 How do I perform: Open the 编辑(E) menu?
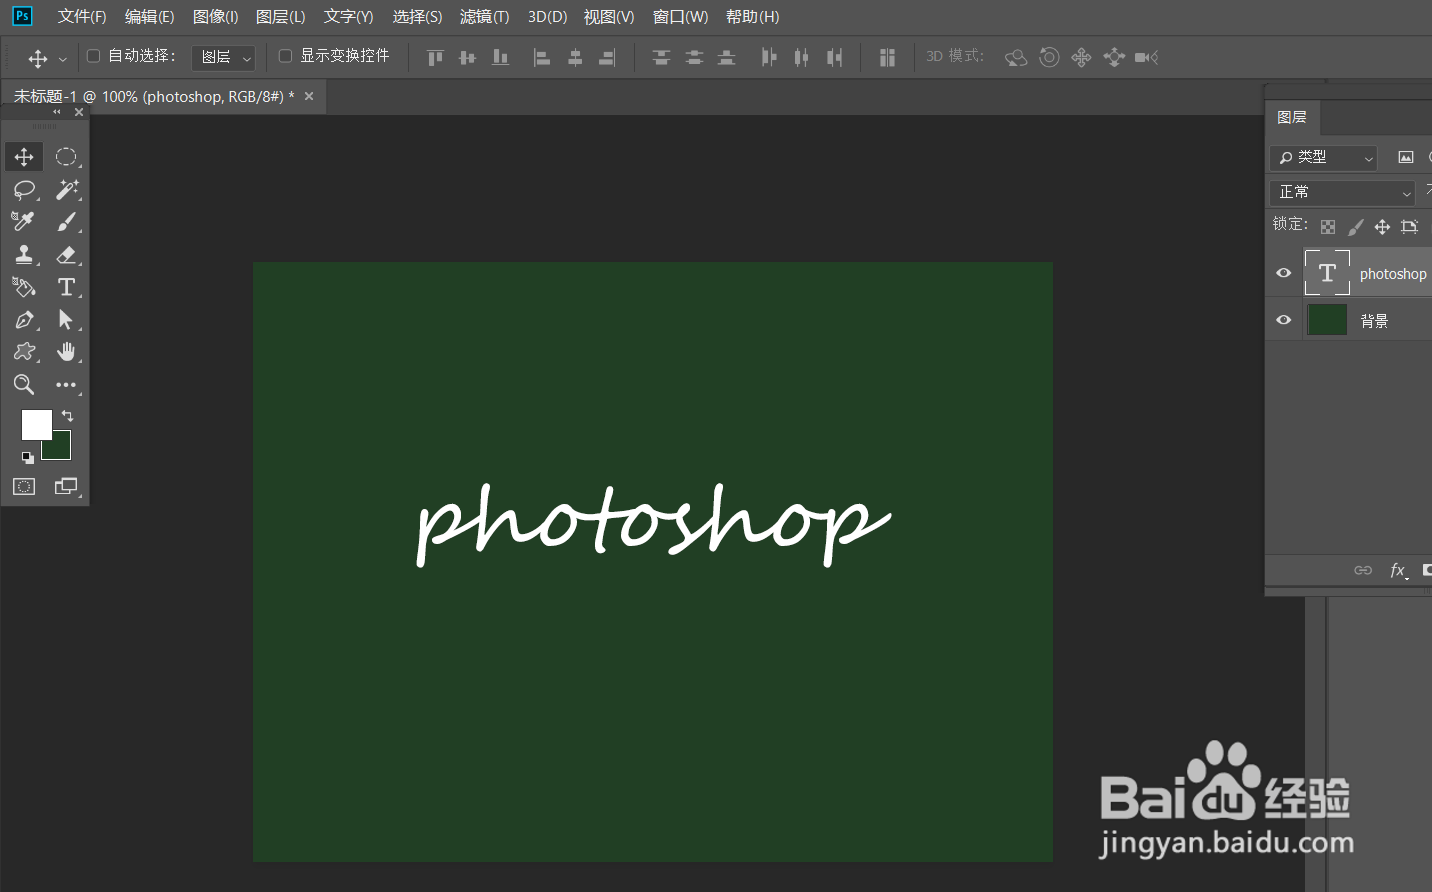(149, 17)
